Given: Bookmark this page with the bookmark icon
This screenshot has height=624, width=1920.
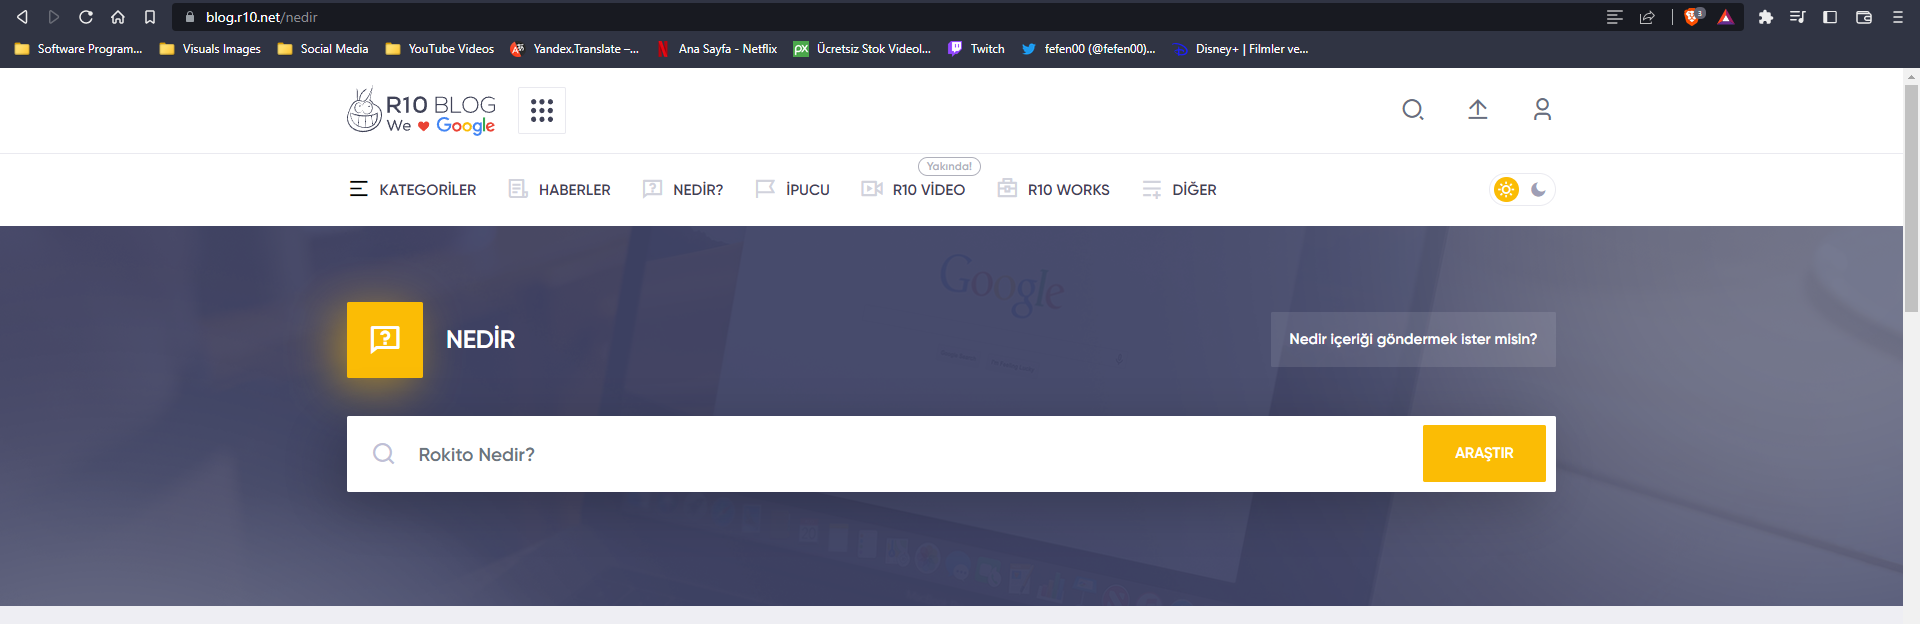Looking at the screenshot, I should coord(150,17).
